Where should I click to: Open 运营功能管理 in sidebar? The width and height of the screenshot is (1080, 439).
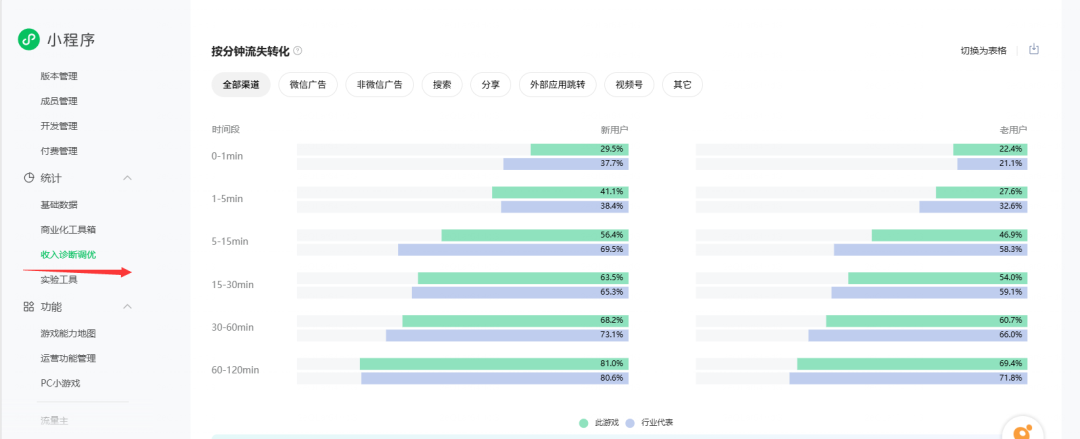68,358
